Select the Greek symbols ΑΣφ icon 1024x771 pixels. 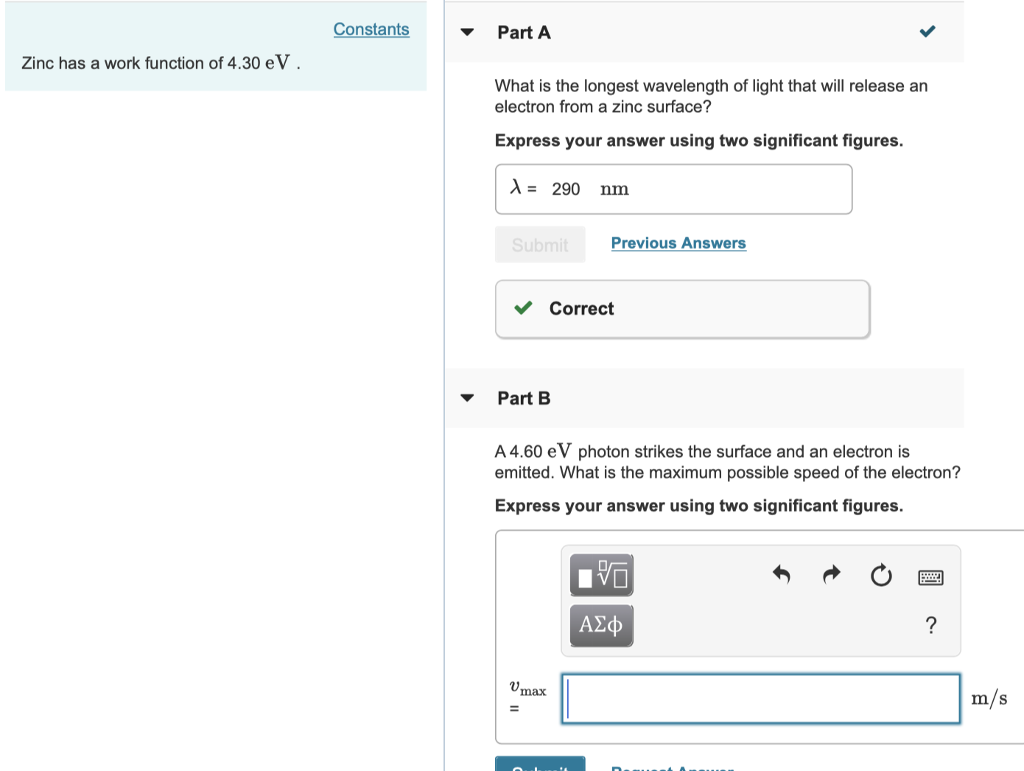pos(601,624)
